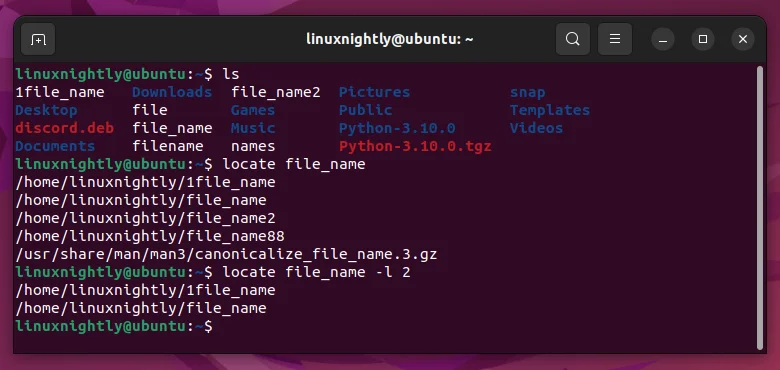
Task: Click the Documents directory name
Action: (x=55, y=146)
